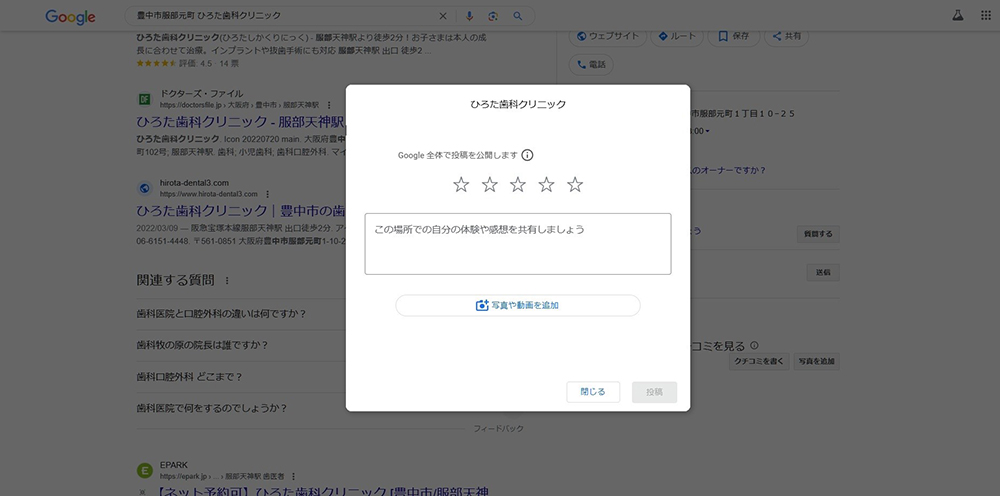The width and height of the screenshot is (1000, 496).
Task: Focus the review text area
Action: tap(517, 243)
